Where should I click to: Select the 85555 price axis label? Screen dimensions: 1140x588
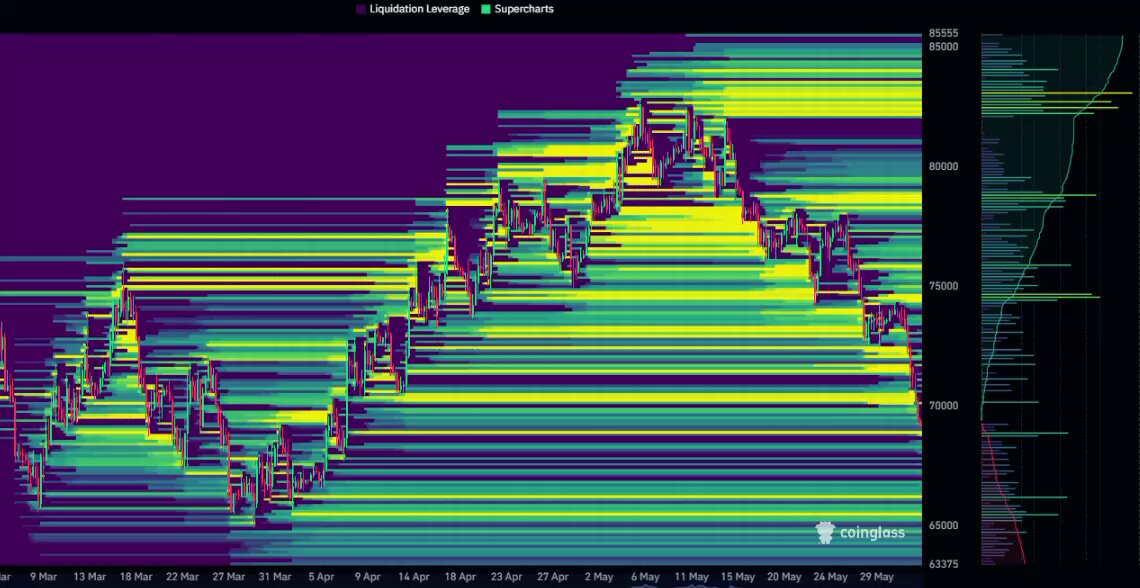tap(943, 33)
